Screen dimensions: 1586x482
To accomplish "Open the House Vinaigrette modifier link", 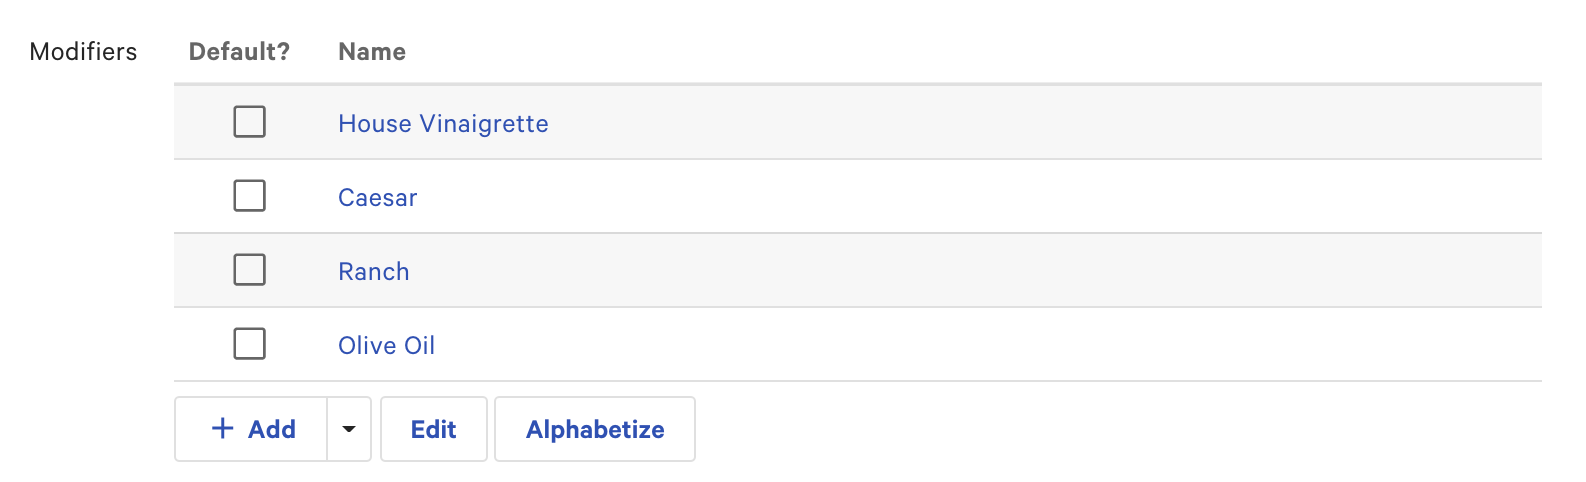I will coord(443,124).
